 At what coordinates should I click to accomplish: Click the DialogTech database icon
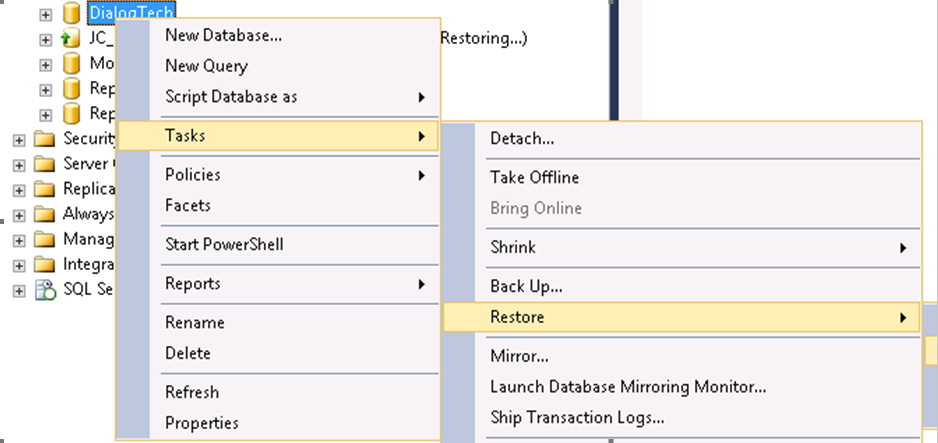tap(70, 14)
